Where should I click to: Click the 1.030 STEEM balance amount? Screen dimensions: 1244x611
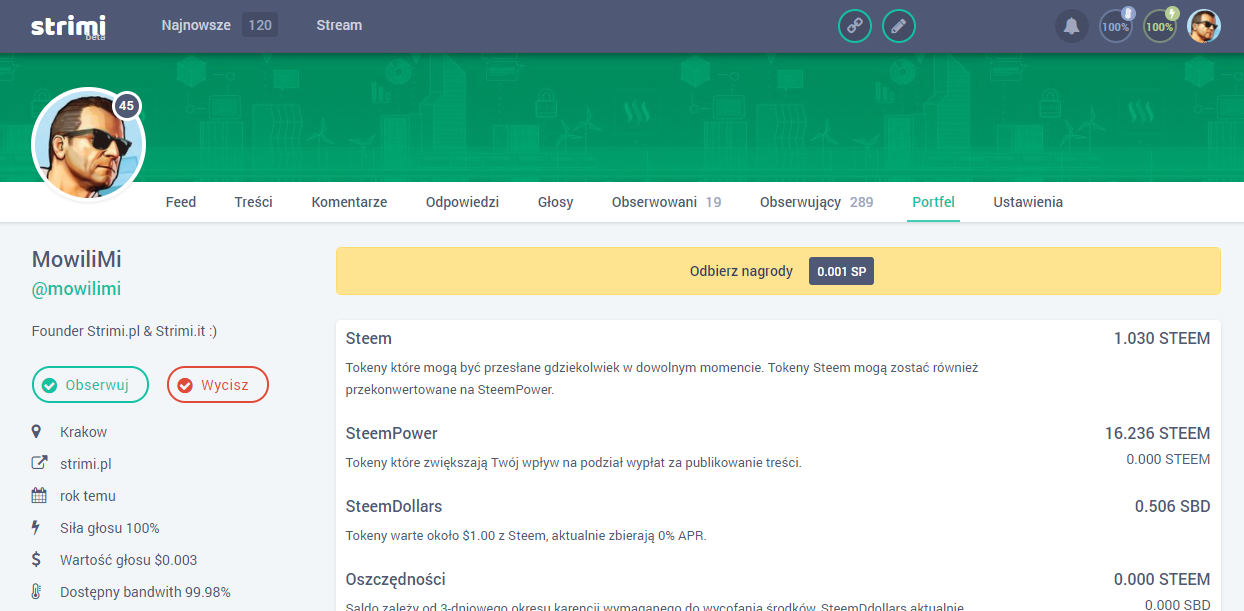(1162, 339)
